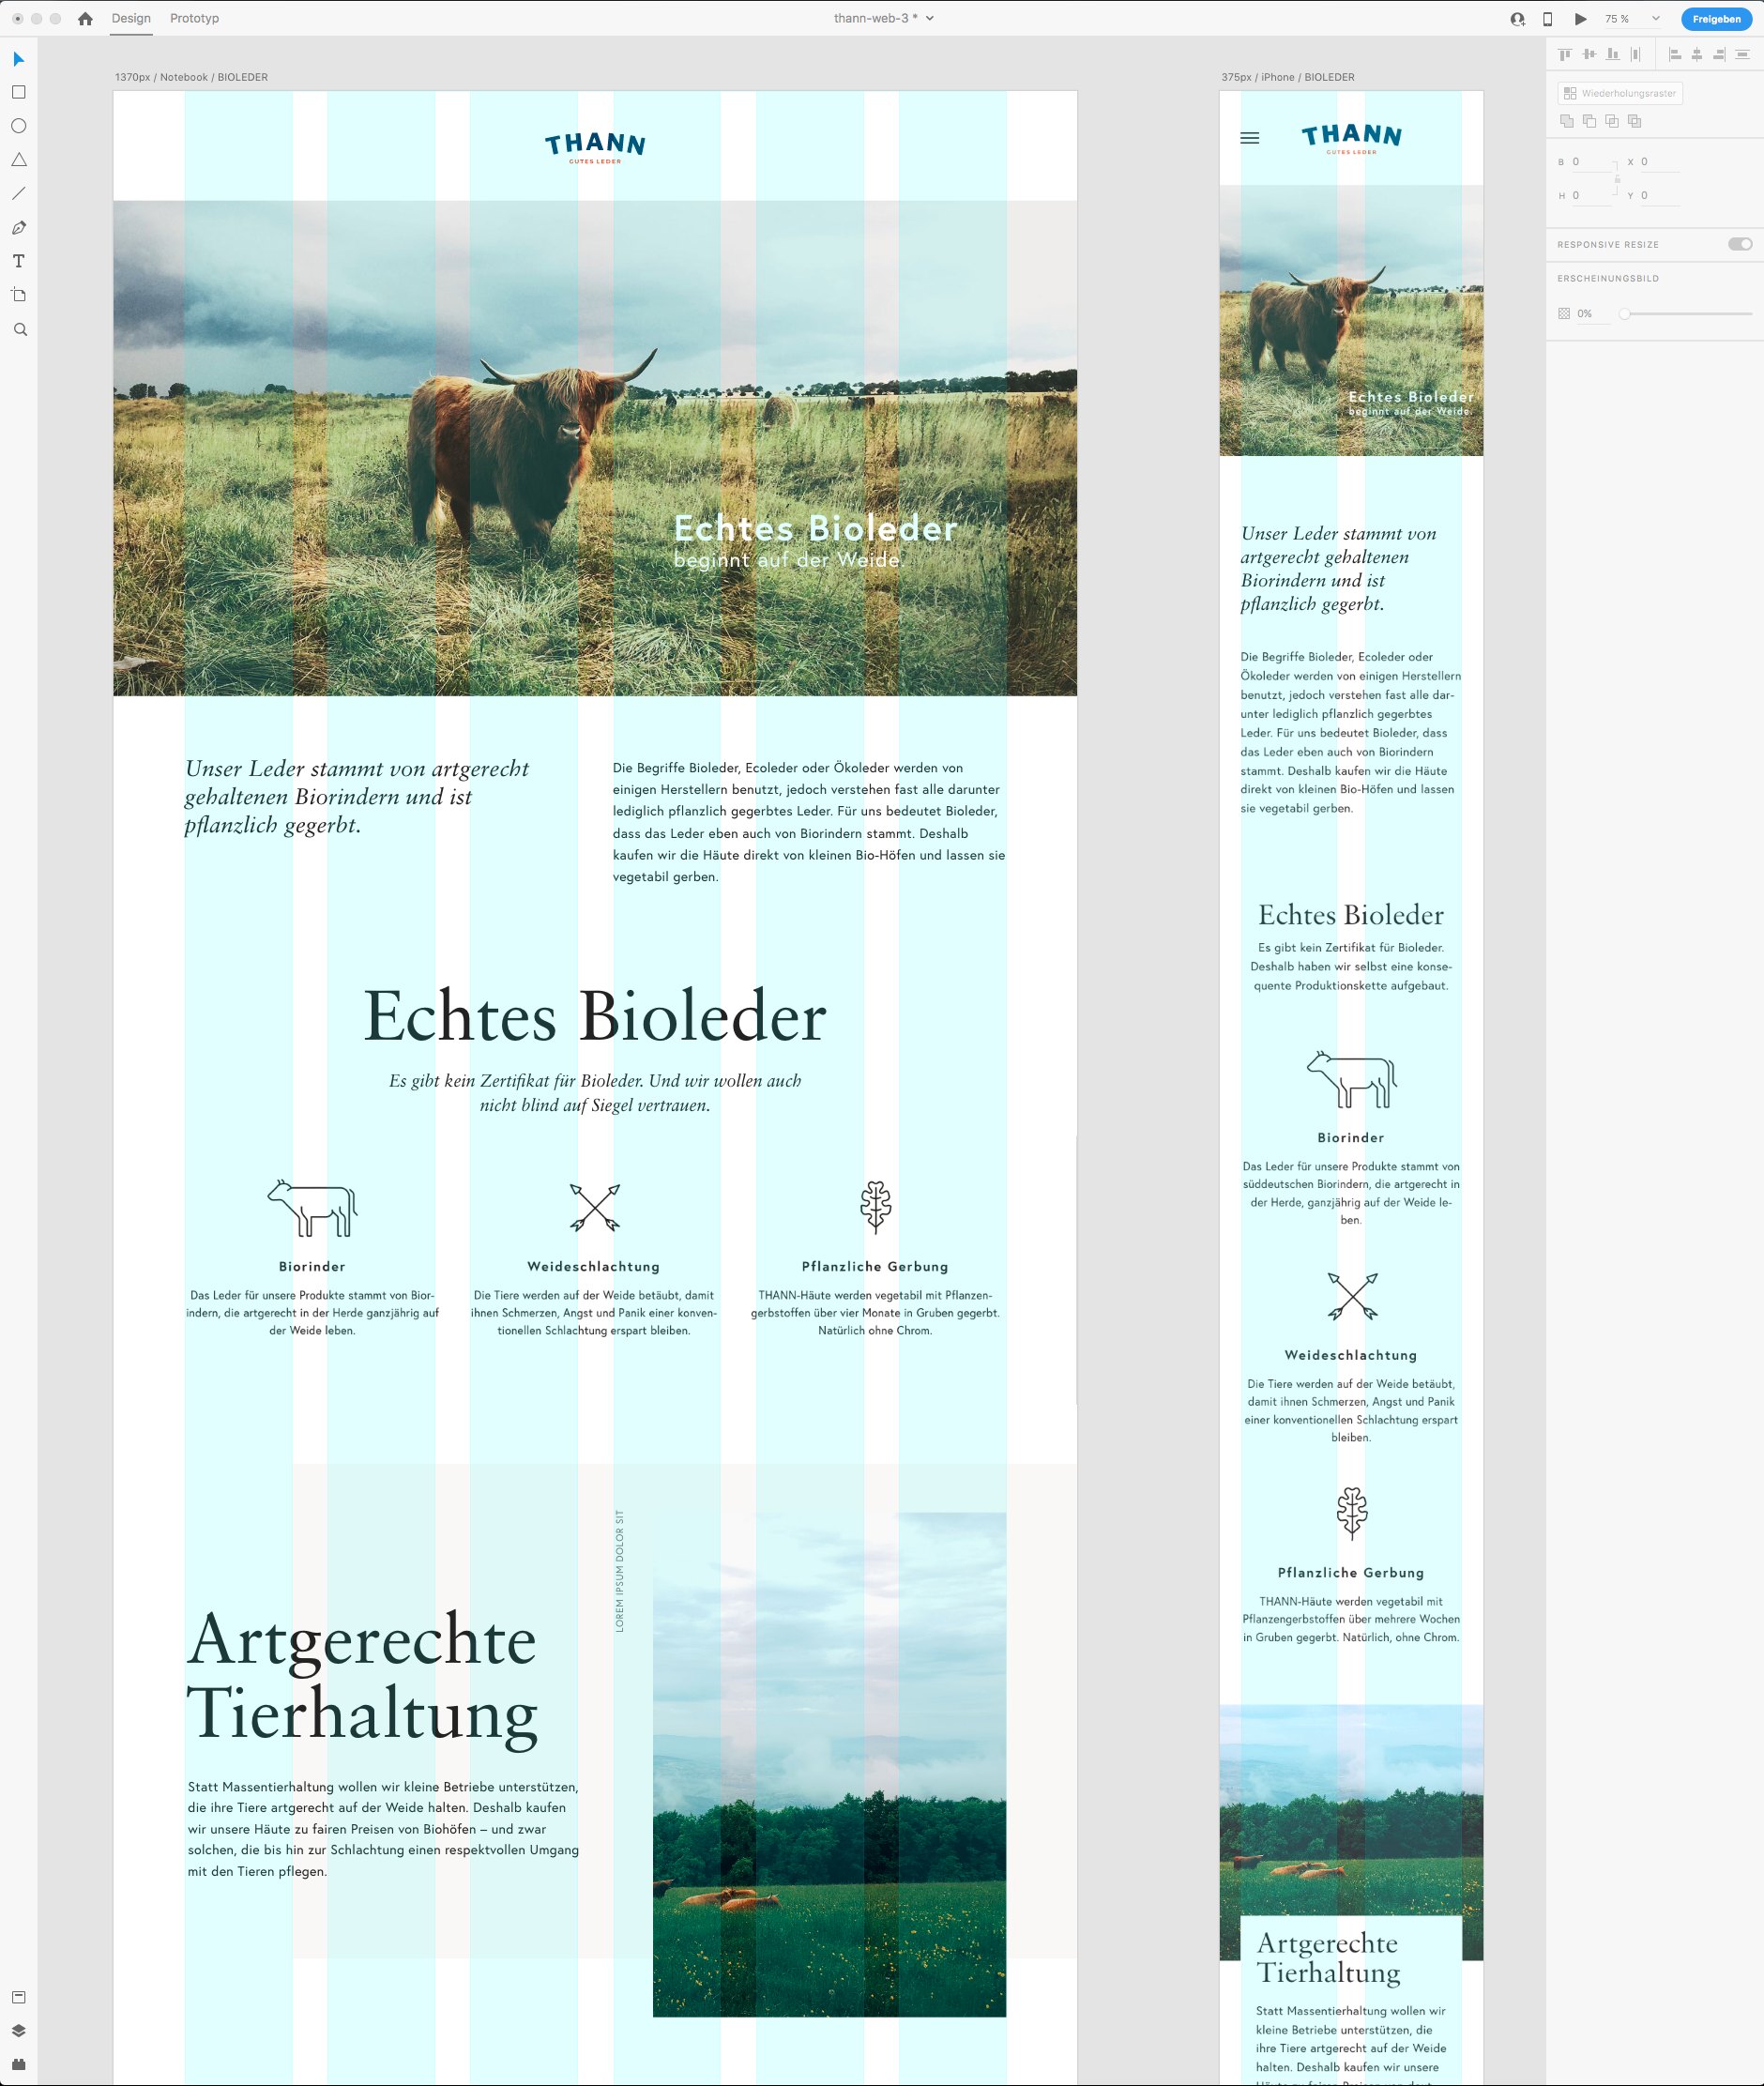Align selection to left edge
Viewport: 1764px width, 2086px height.
(1675, 54)
